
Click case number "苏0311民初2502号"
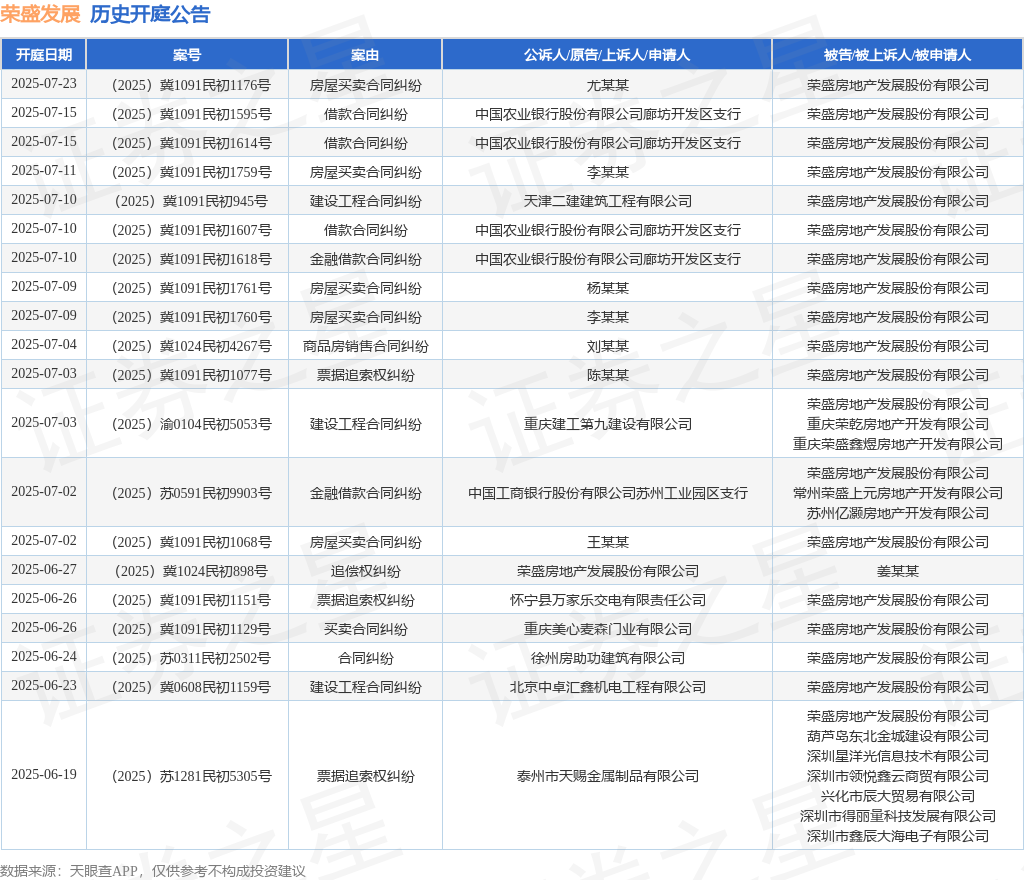click(216, 658)
